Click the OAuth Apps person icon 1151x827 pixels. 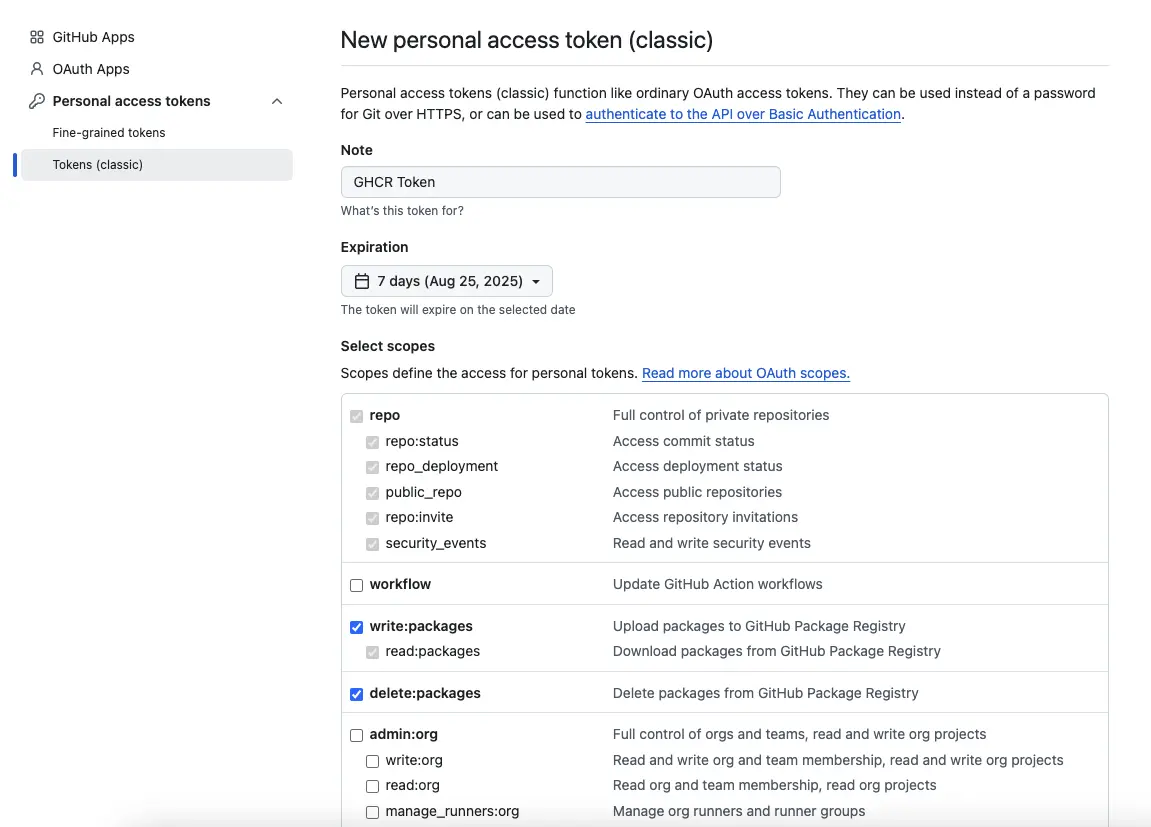click(37, 69)
